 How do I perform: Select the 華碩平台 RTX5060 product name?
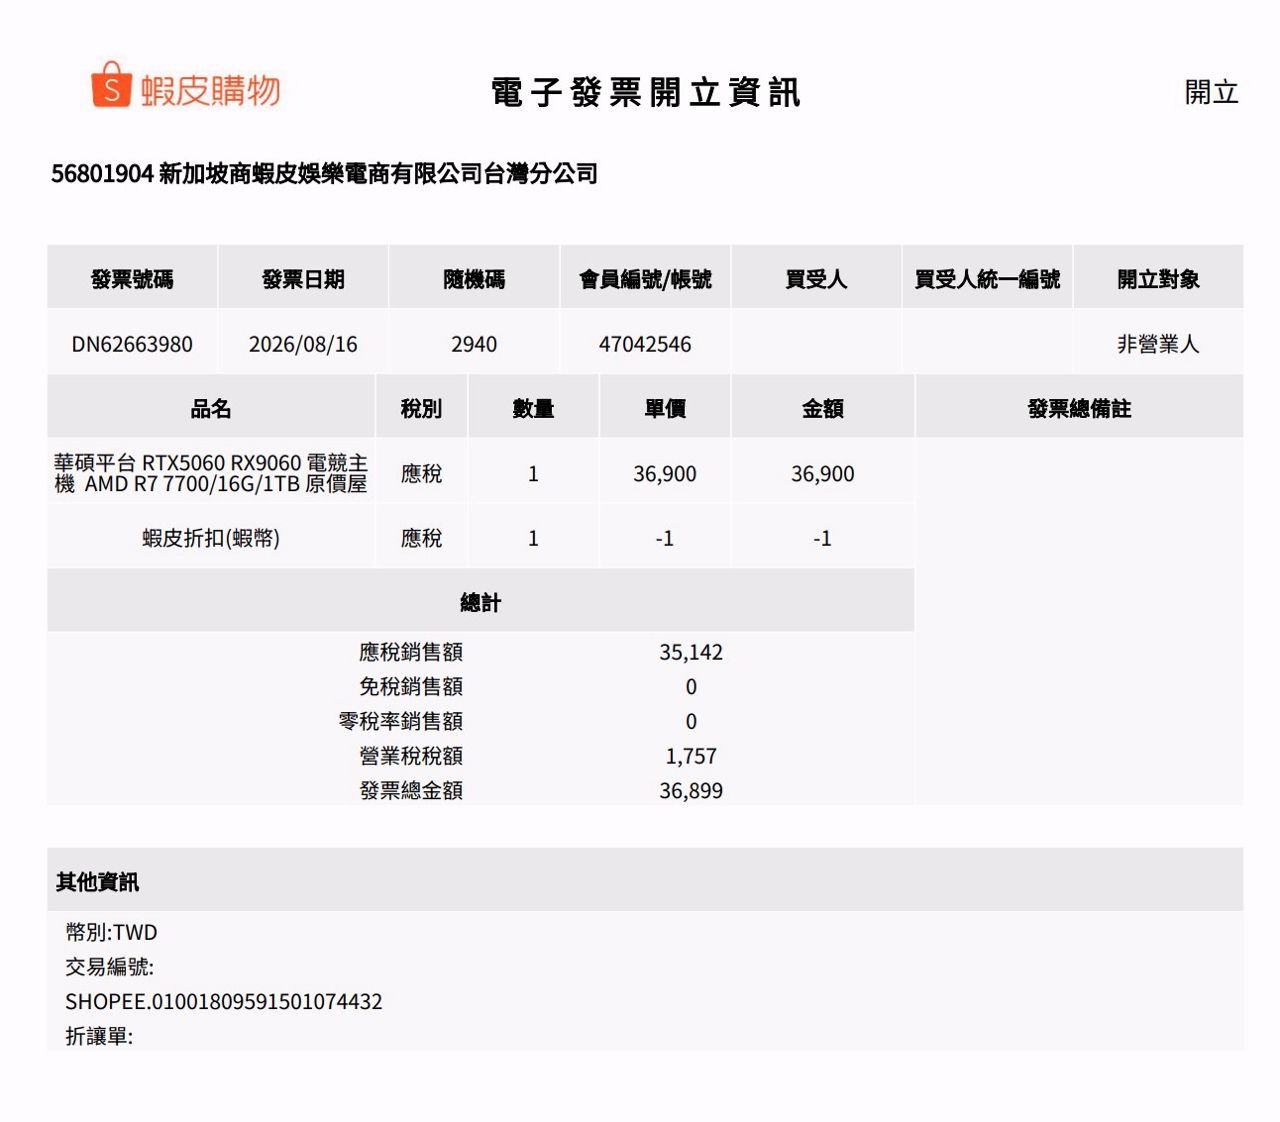211,473
